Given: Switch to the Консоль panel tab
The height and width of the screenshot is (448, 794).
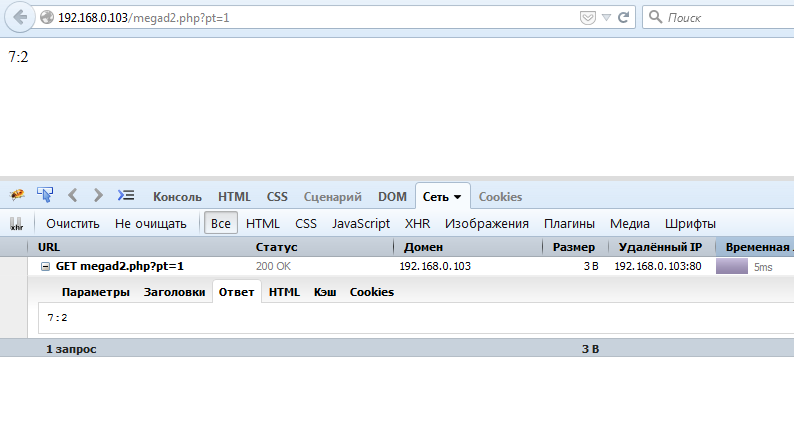Looking at the screenshot, I should (176, 197).
